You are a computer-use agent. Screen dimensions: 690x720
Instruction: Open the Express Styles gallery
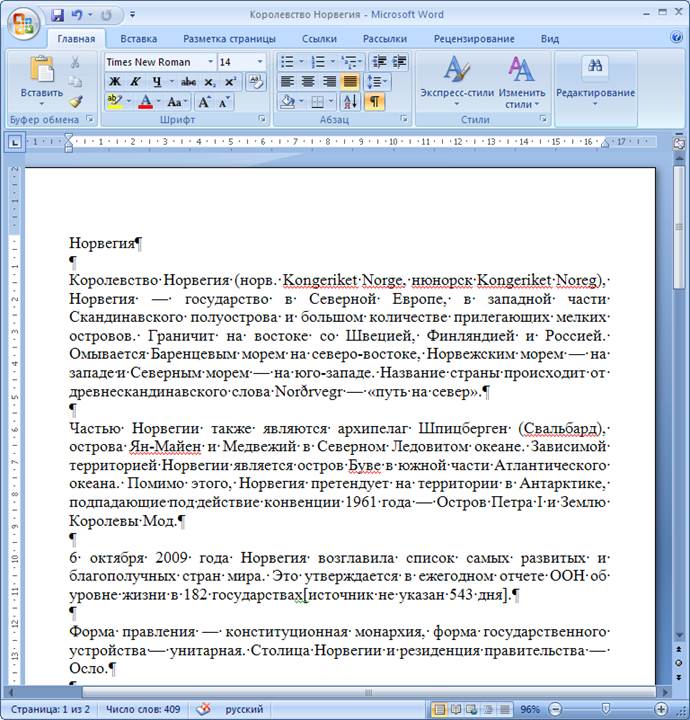[457, 82]
